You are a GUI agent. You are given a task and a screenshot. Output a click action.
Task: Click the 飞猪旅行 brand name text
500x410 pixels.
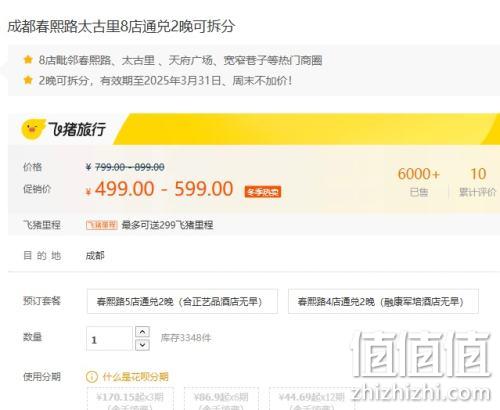(77, 129)
